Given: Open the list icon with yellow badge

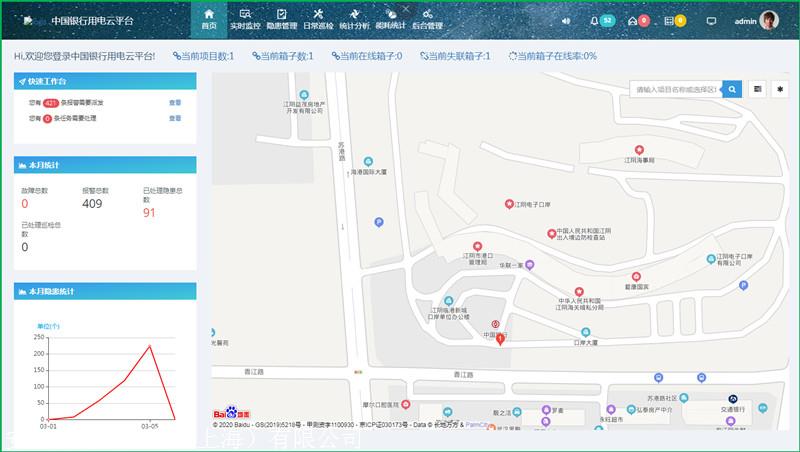Looking at the screenshot, I should [674, 20].
